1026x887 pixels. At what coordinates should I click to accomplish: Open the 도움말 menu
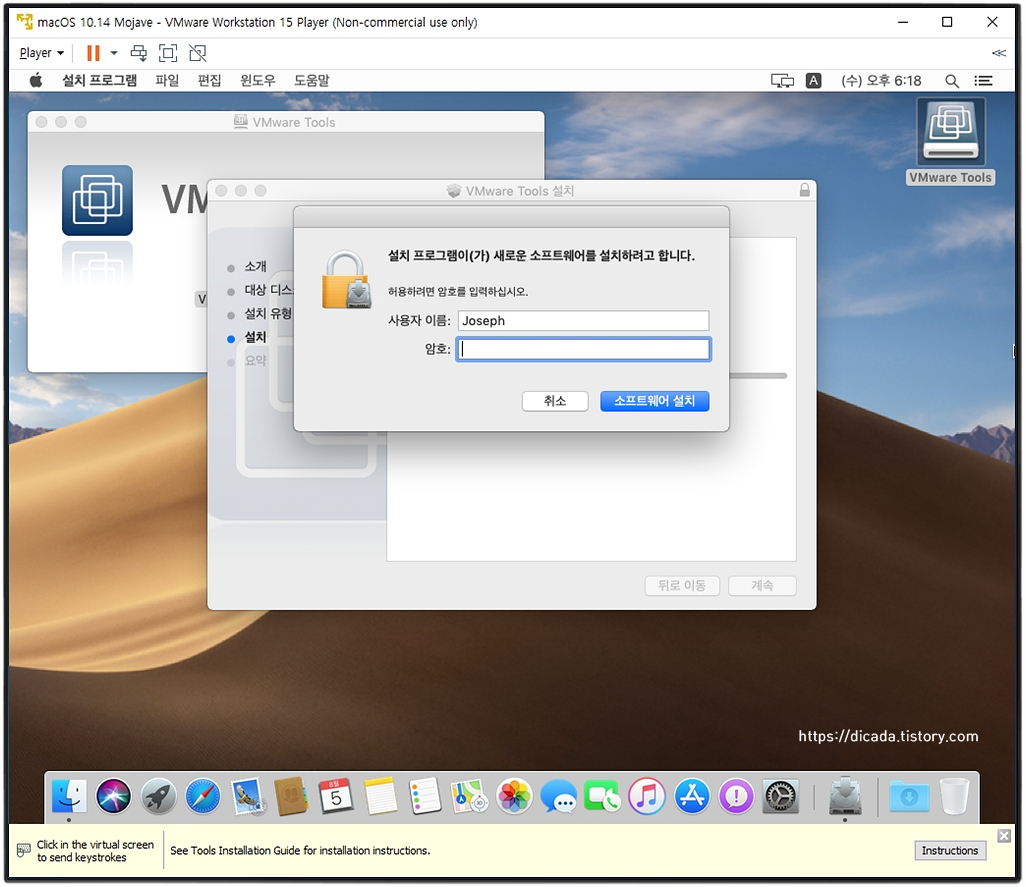click(311, 80)
